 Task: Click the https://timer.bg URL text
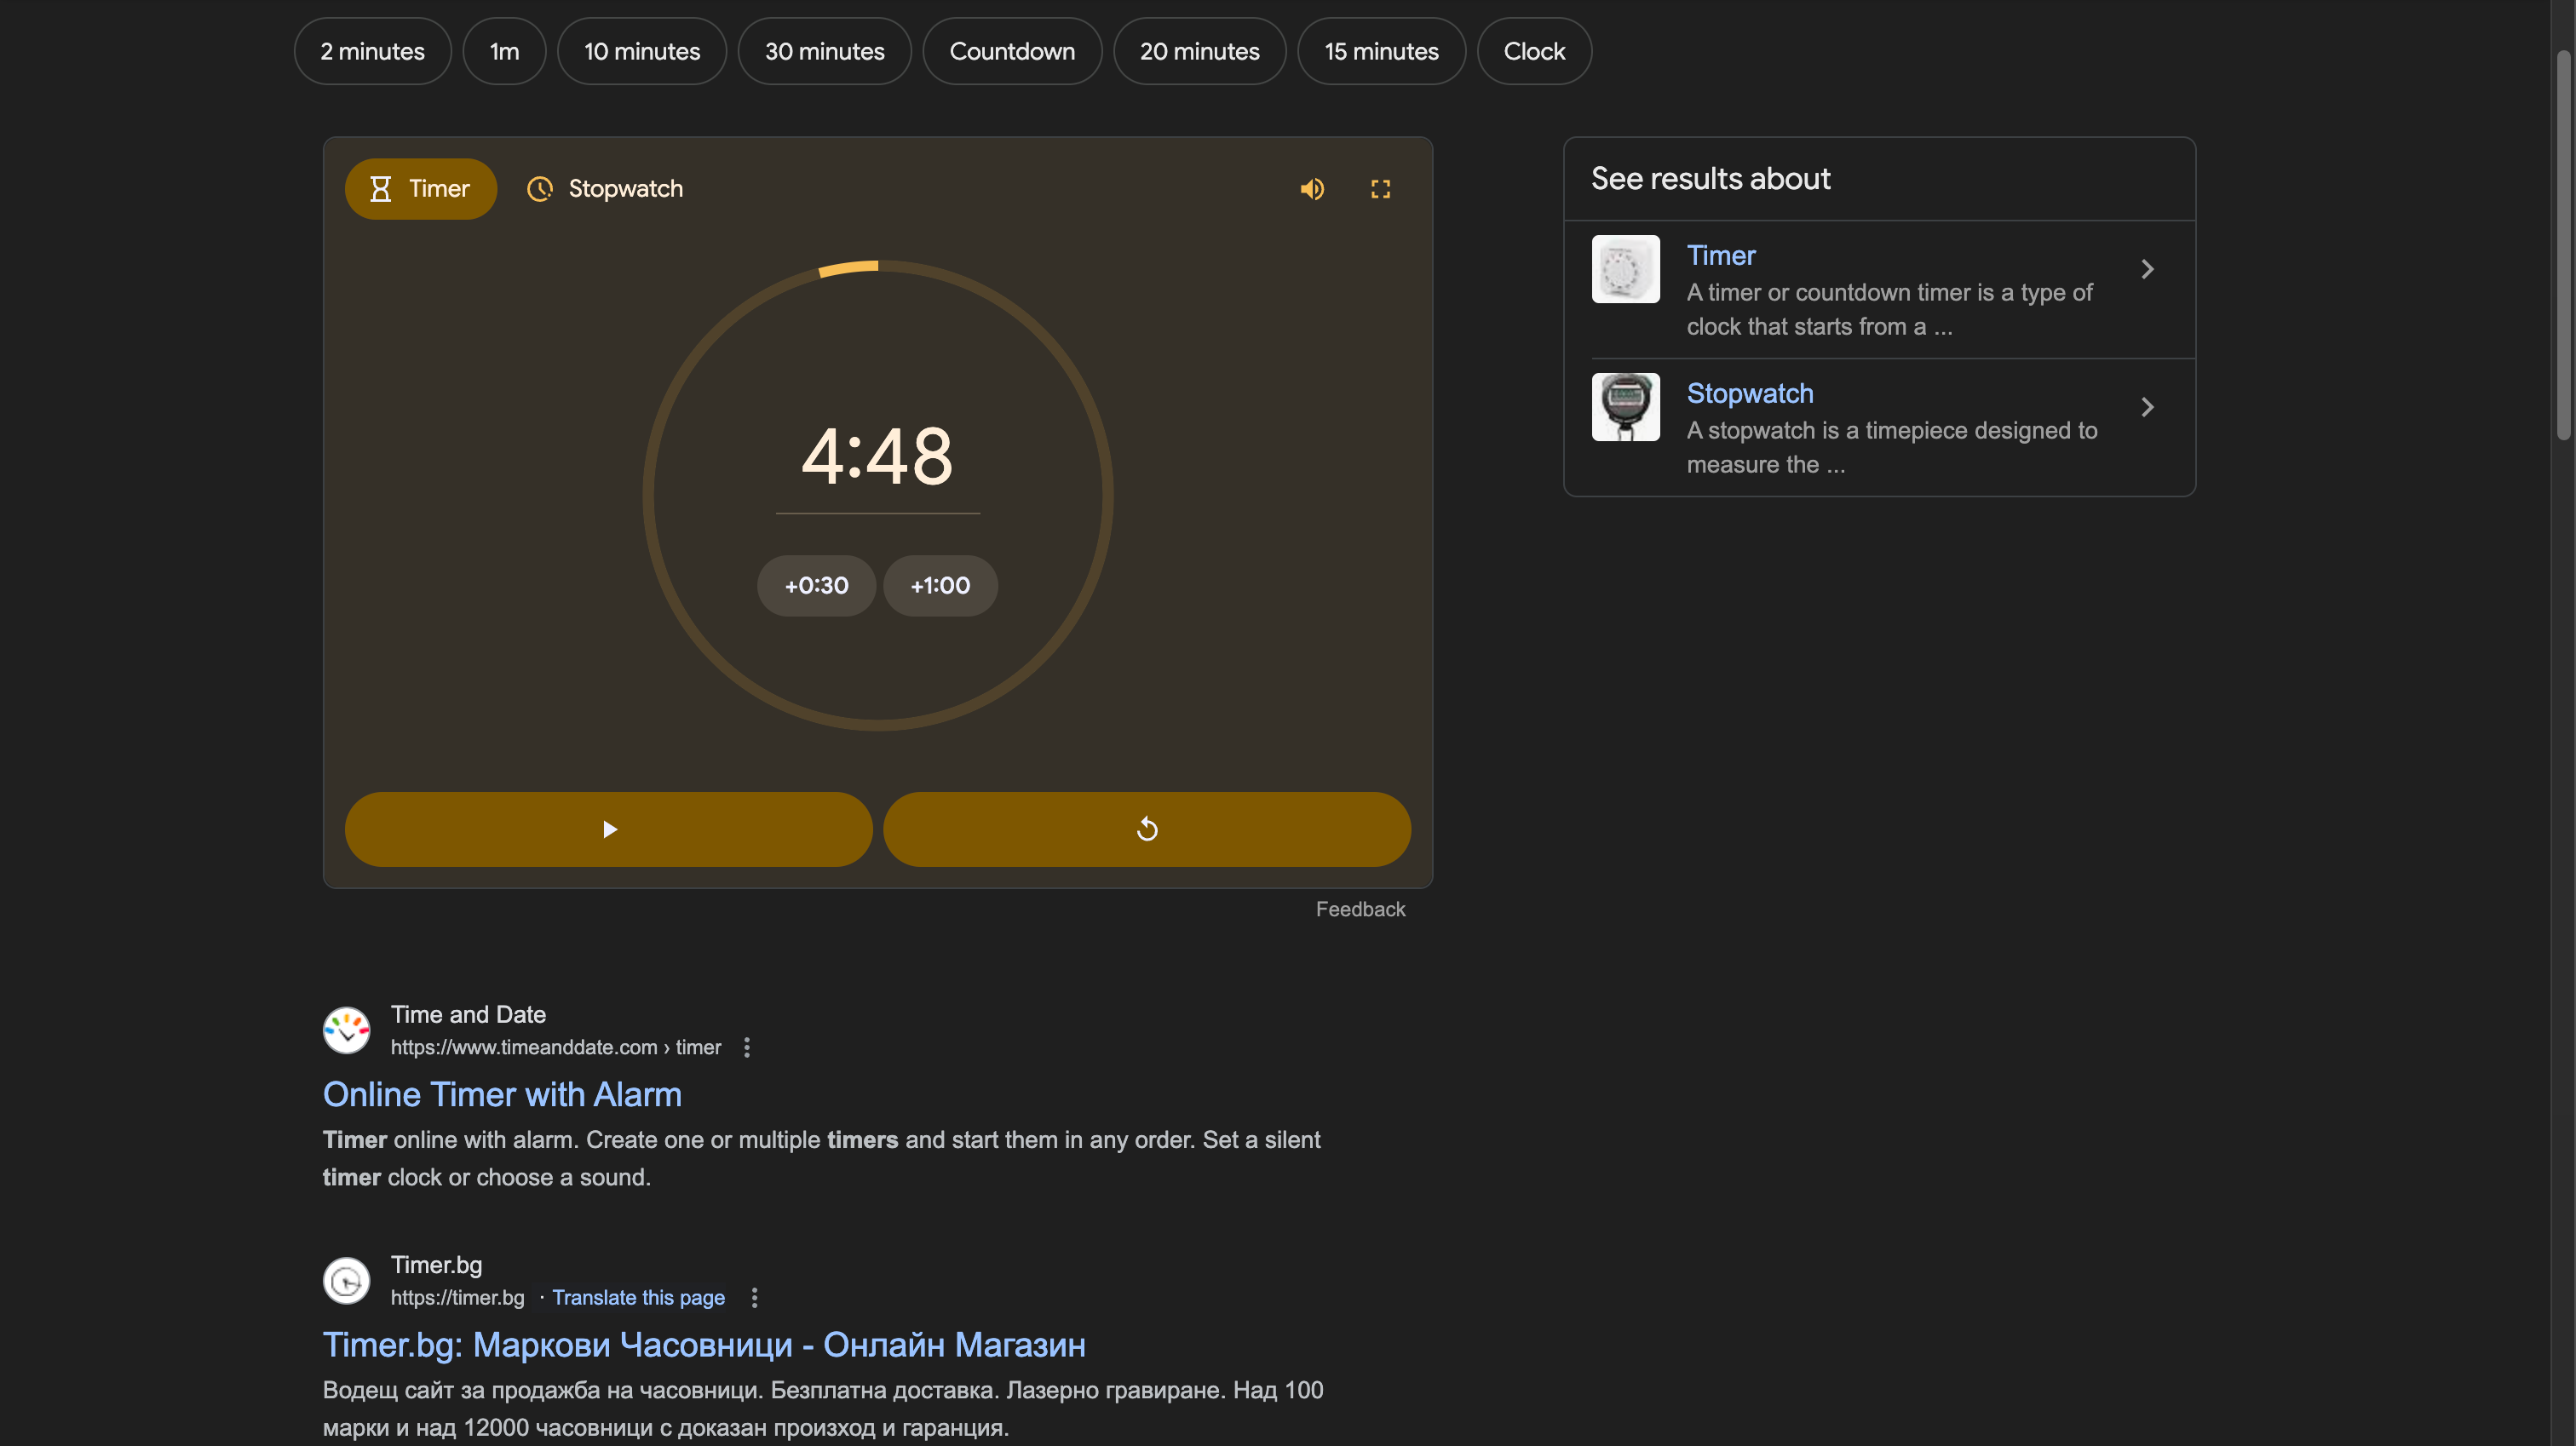[x=457, y=1297]
